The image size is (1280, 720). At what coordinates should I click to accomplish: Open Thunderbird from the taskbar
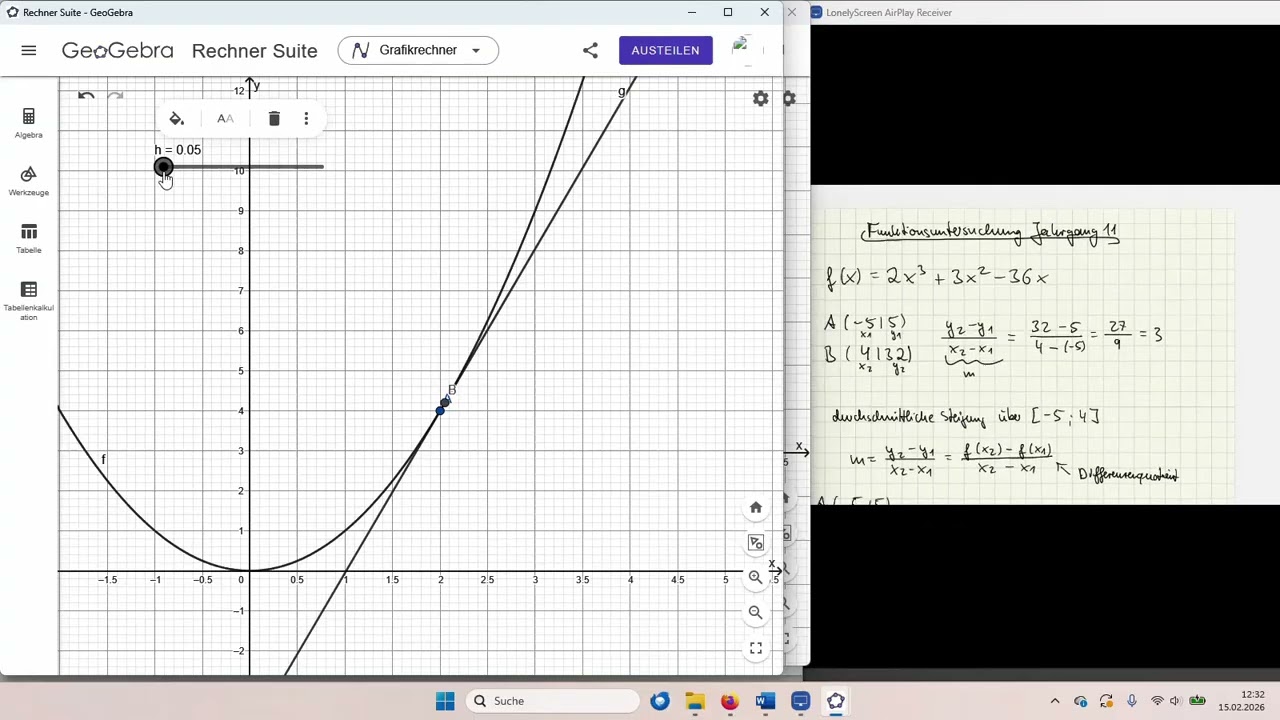coord(660,701)
